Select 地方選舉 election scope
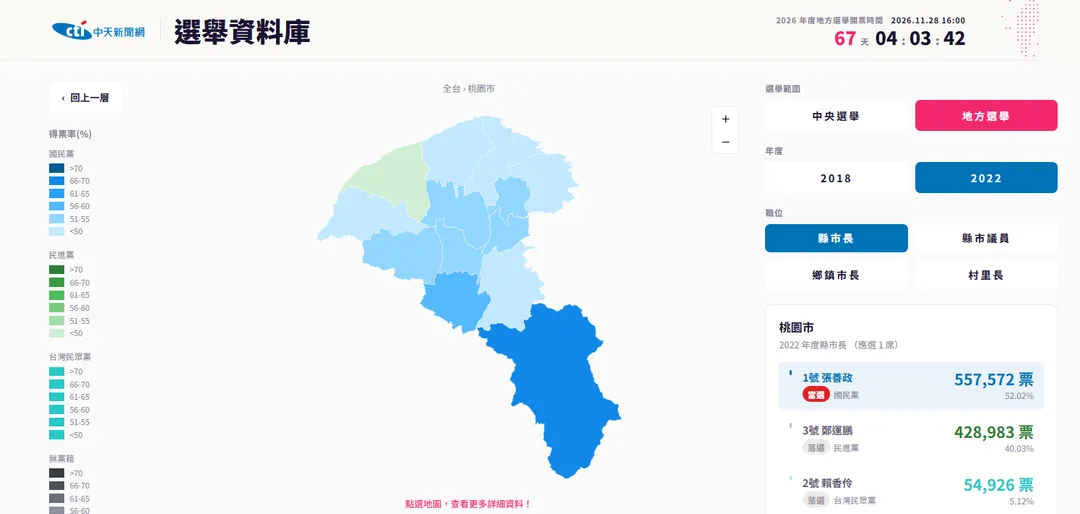This screenshot has height=514, width=1080. pos(986,116)
